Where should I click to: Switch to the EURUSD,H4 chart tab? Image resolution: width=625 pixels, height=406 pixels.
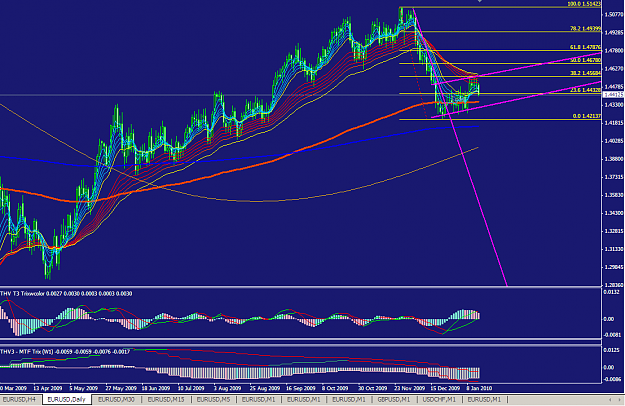[x=19, y=399]
